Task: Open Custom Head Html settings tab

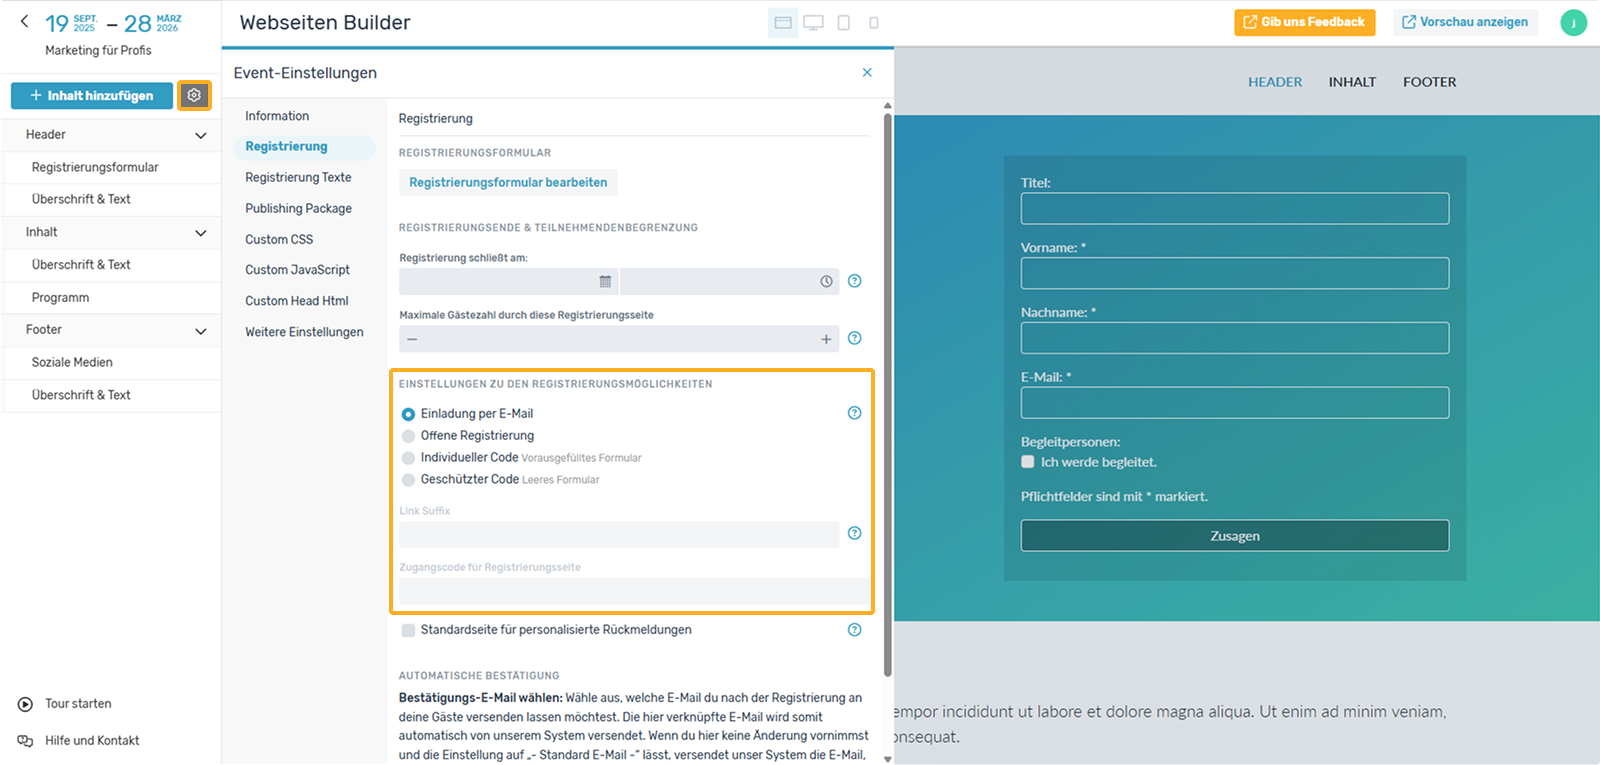Action: (296, 301)
